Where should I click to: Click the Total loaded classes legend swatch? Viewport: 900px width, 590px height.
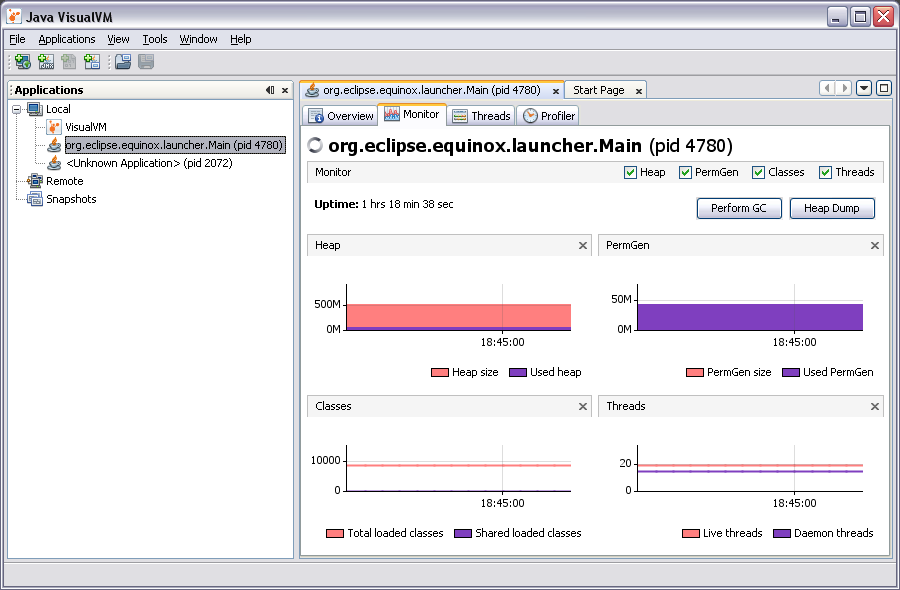pos(335,533)
